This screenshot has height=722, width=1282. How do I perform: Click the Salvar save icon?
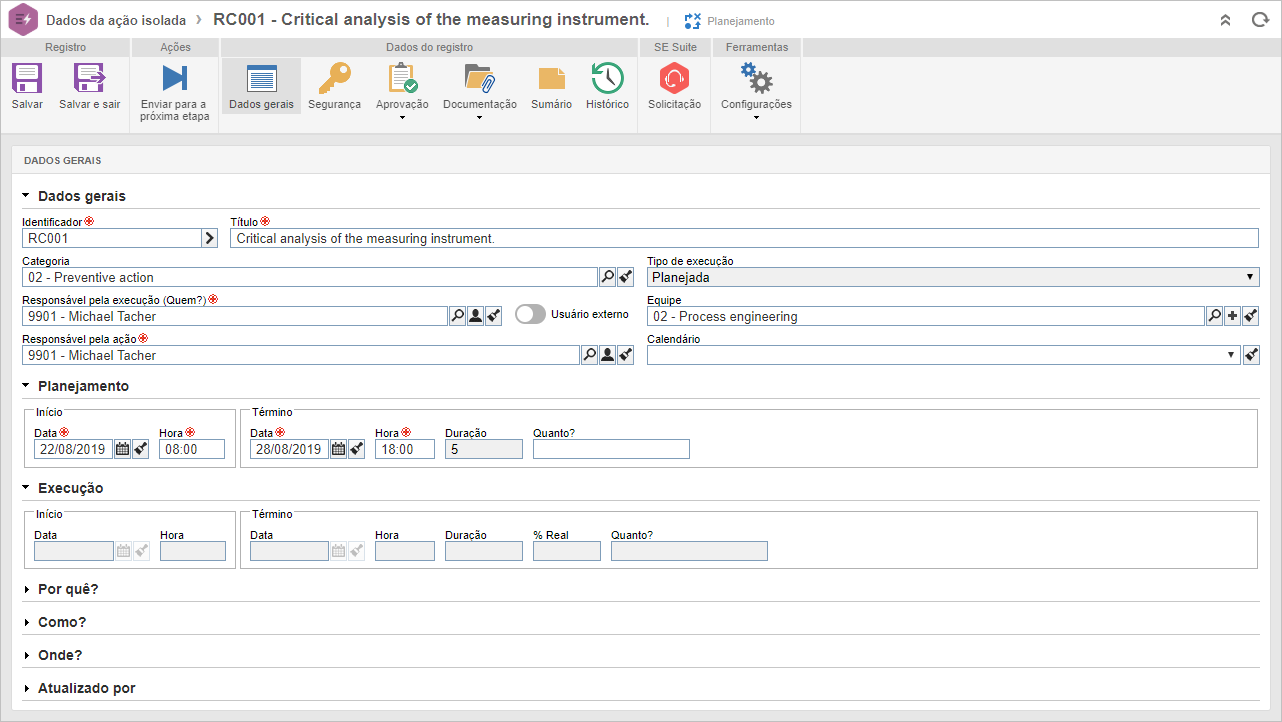(27, 78)
